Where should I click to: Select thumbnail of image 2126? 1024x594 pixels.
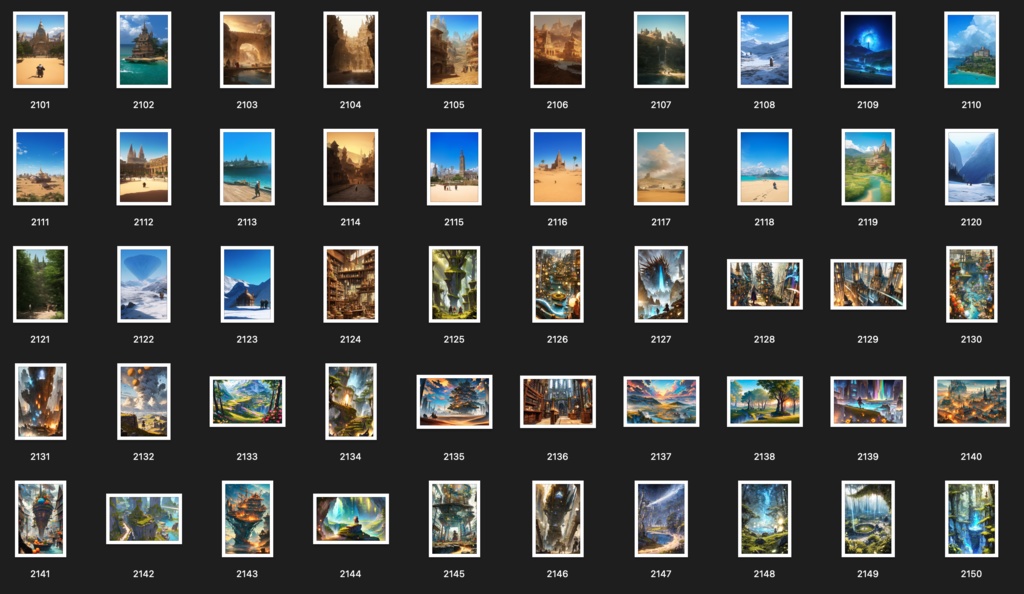(558, 285)
